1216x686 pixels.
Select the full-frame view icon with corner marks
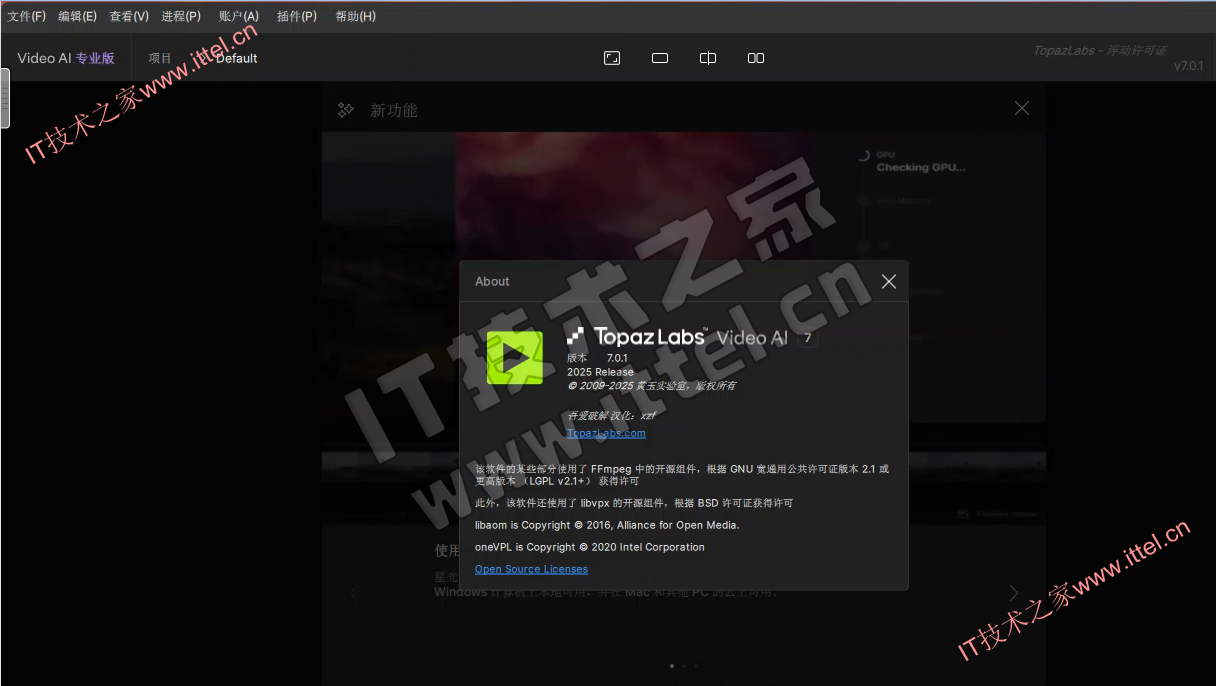click(x=612, y=58)
